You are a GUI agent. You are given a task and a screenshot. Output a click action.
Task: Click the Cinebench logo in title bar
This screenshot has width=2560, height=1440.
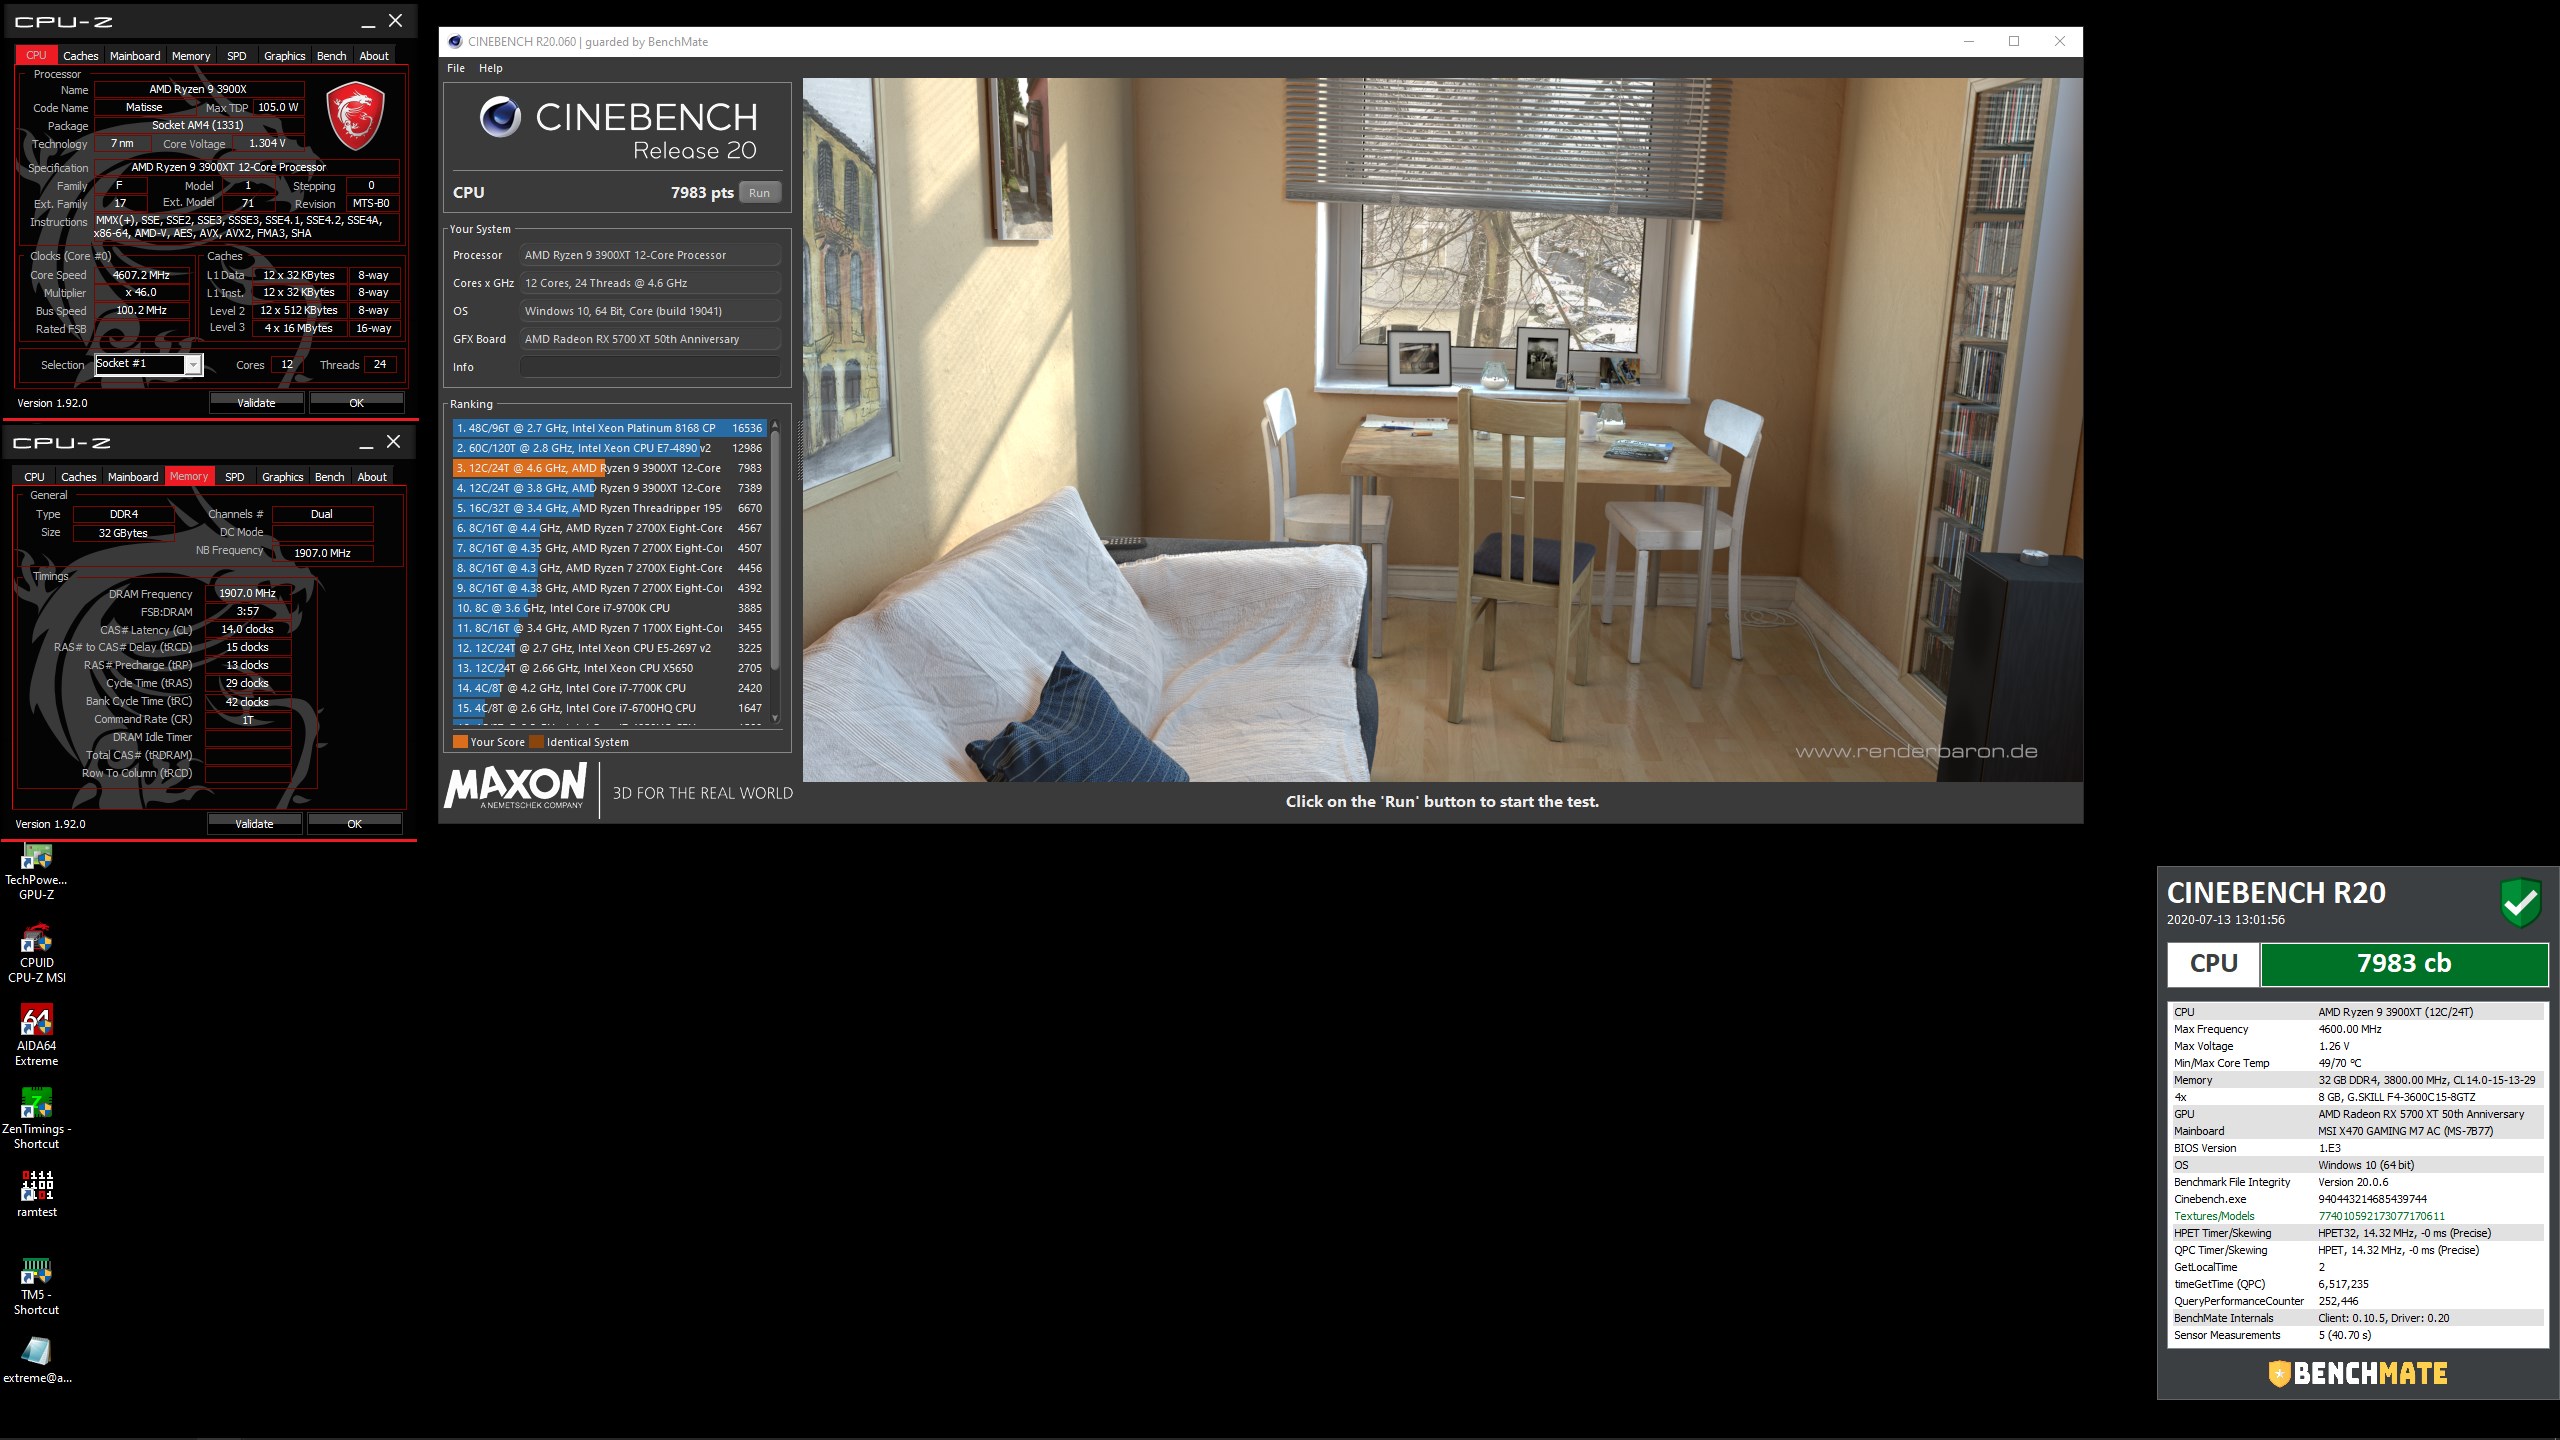pos(455,42)
